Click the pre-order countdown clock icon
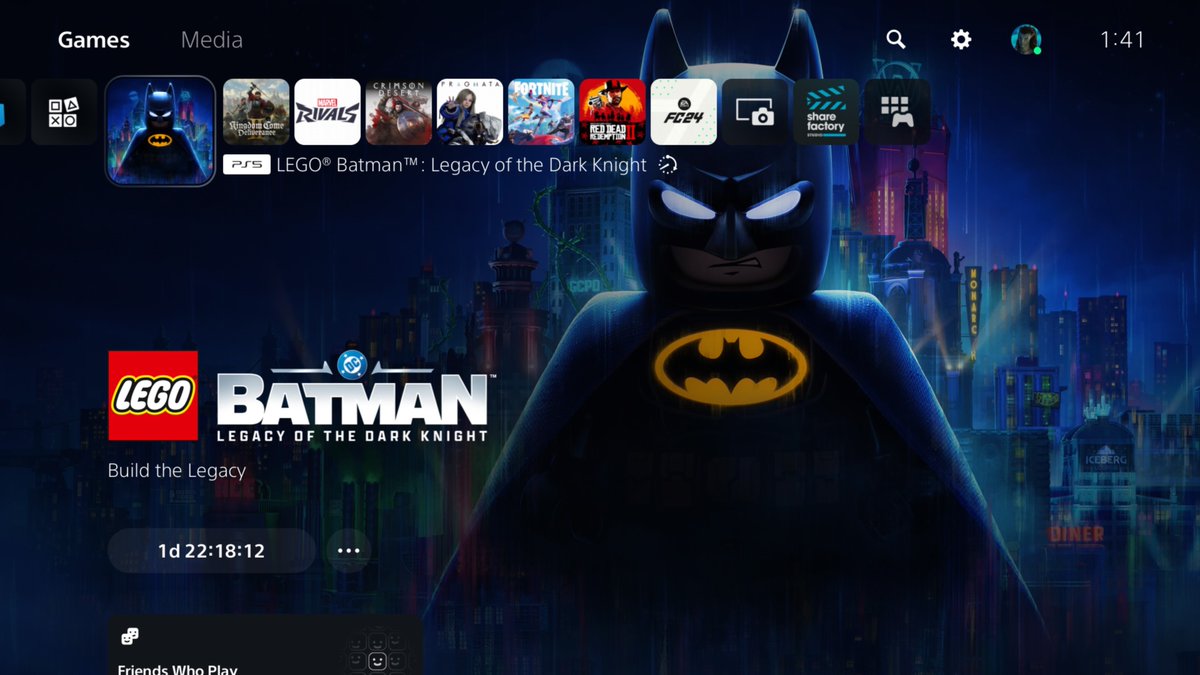The height and width of the screenshot is (675, 1200). click(668, 165)
